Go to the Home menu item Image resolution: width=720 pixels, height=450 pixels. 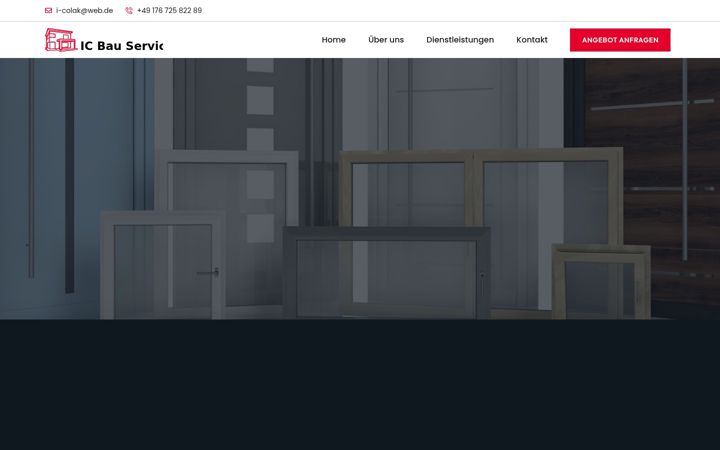333,40
